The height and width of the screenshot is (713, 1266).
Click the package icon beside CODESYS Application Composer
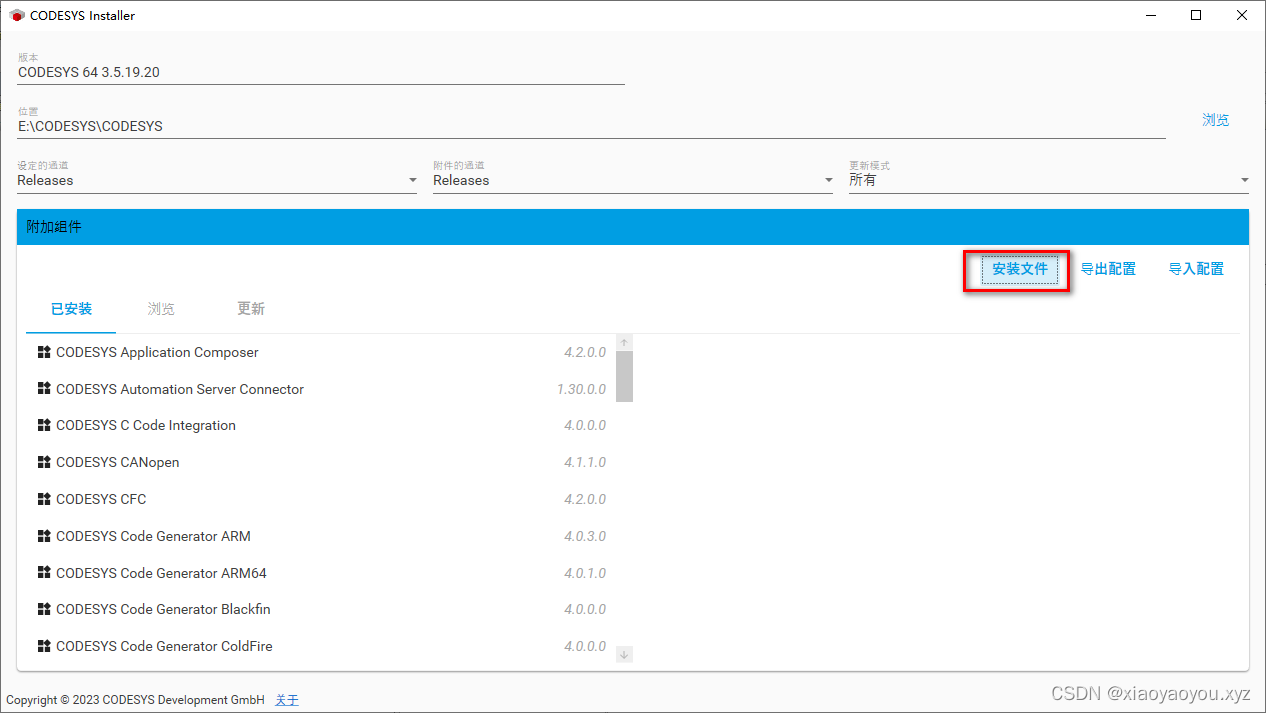click(x=44, y=352)
